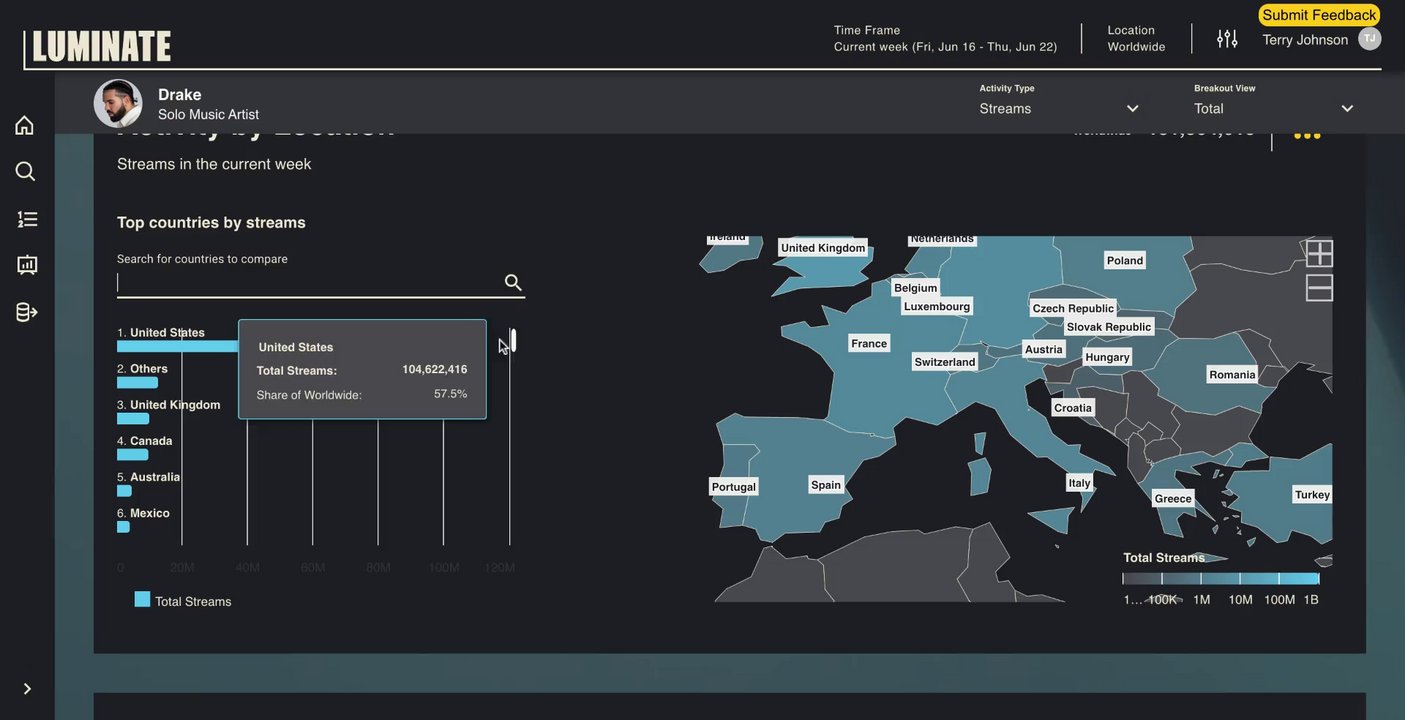
Task: Click the Austria label on the map
Action: pyautogui.click(x=1044, y=350)
